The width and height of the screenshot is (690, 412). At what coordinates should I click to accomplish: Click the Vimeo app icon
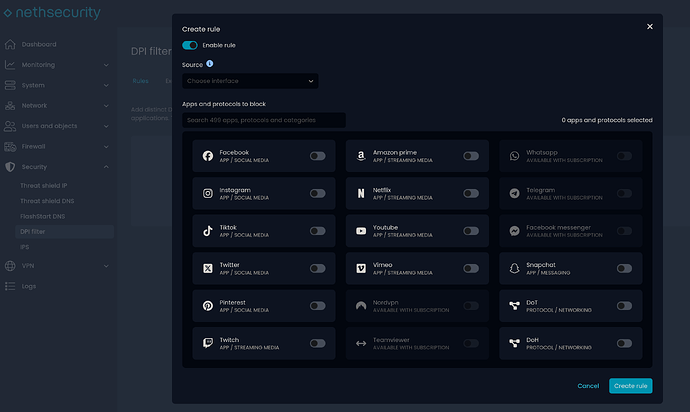[x=361, y=268]
